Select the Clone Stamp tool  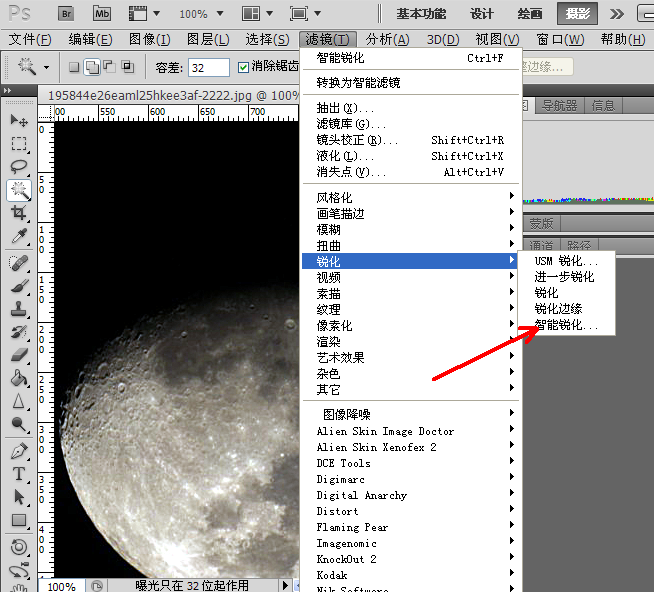coord(19,309)
